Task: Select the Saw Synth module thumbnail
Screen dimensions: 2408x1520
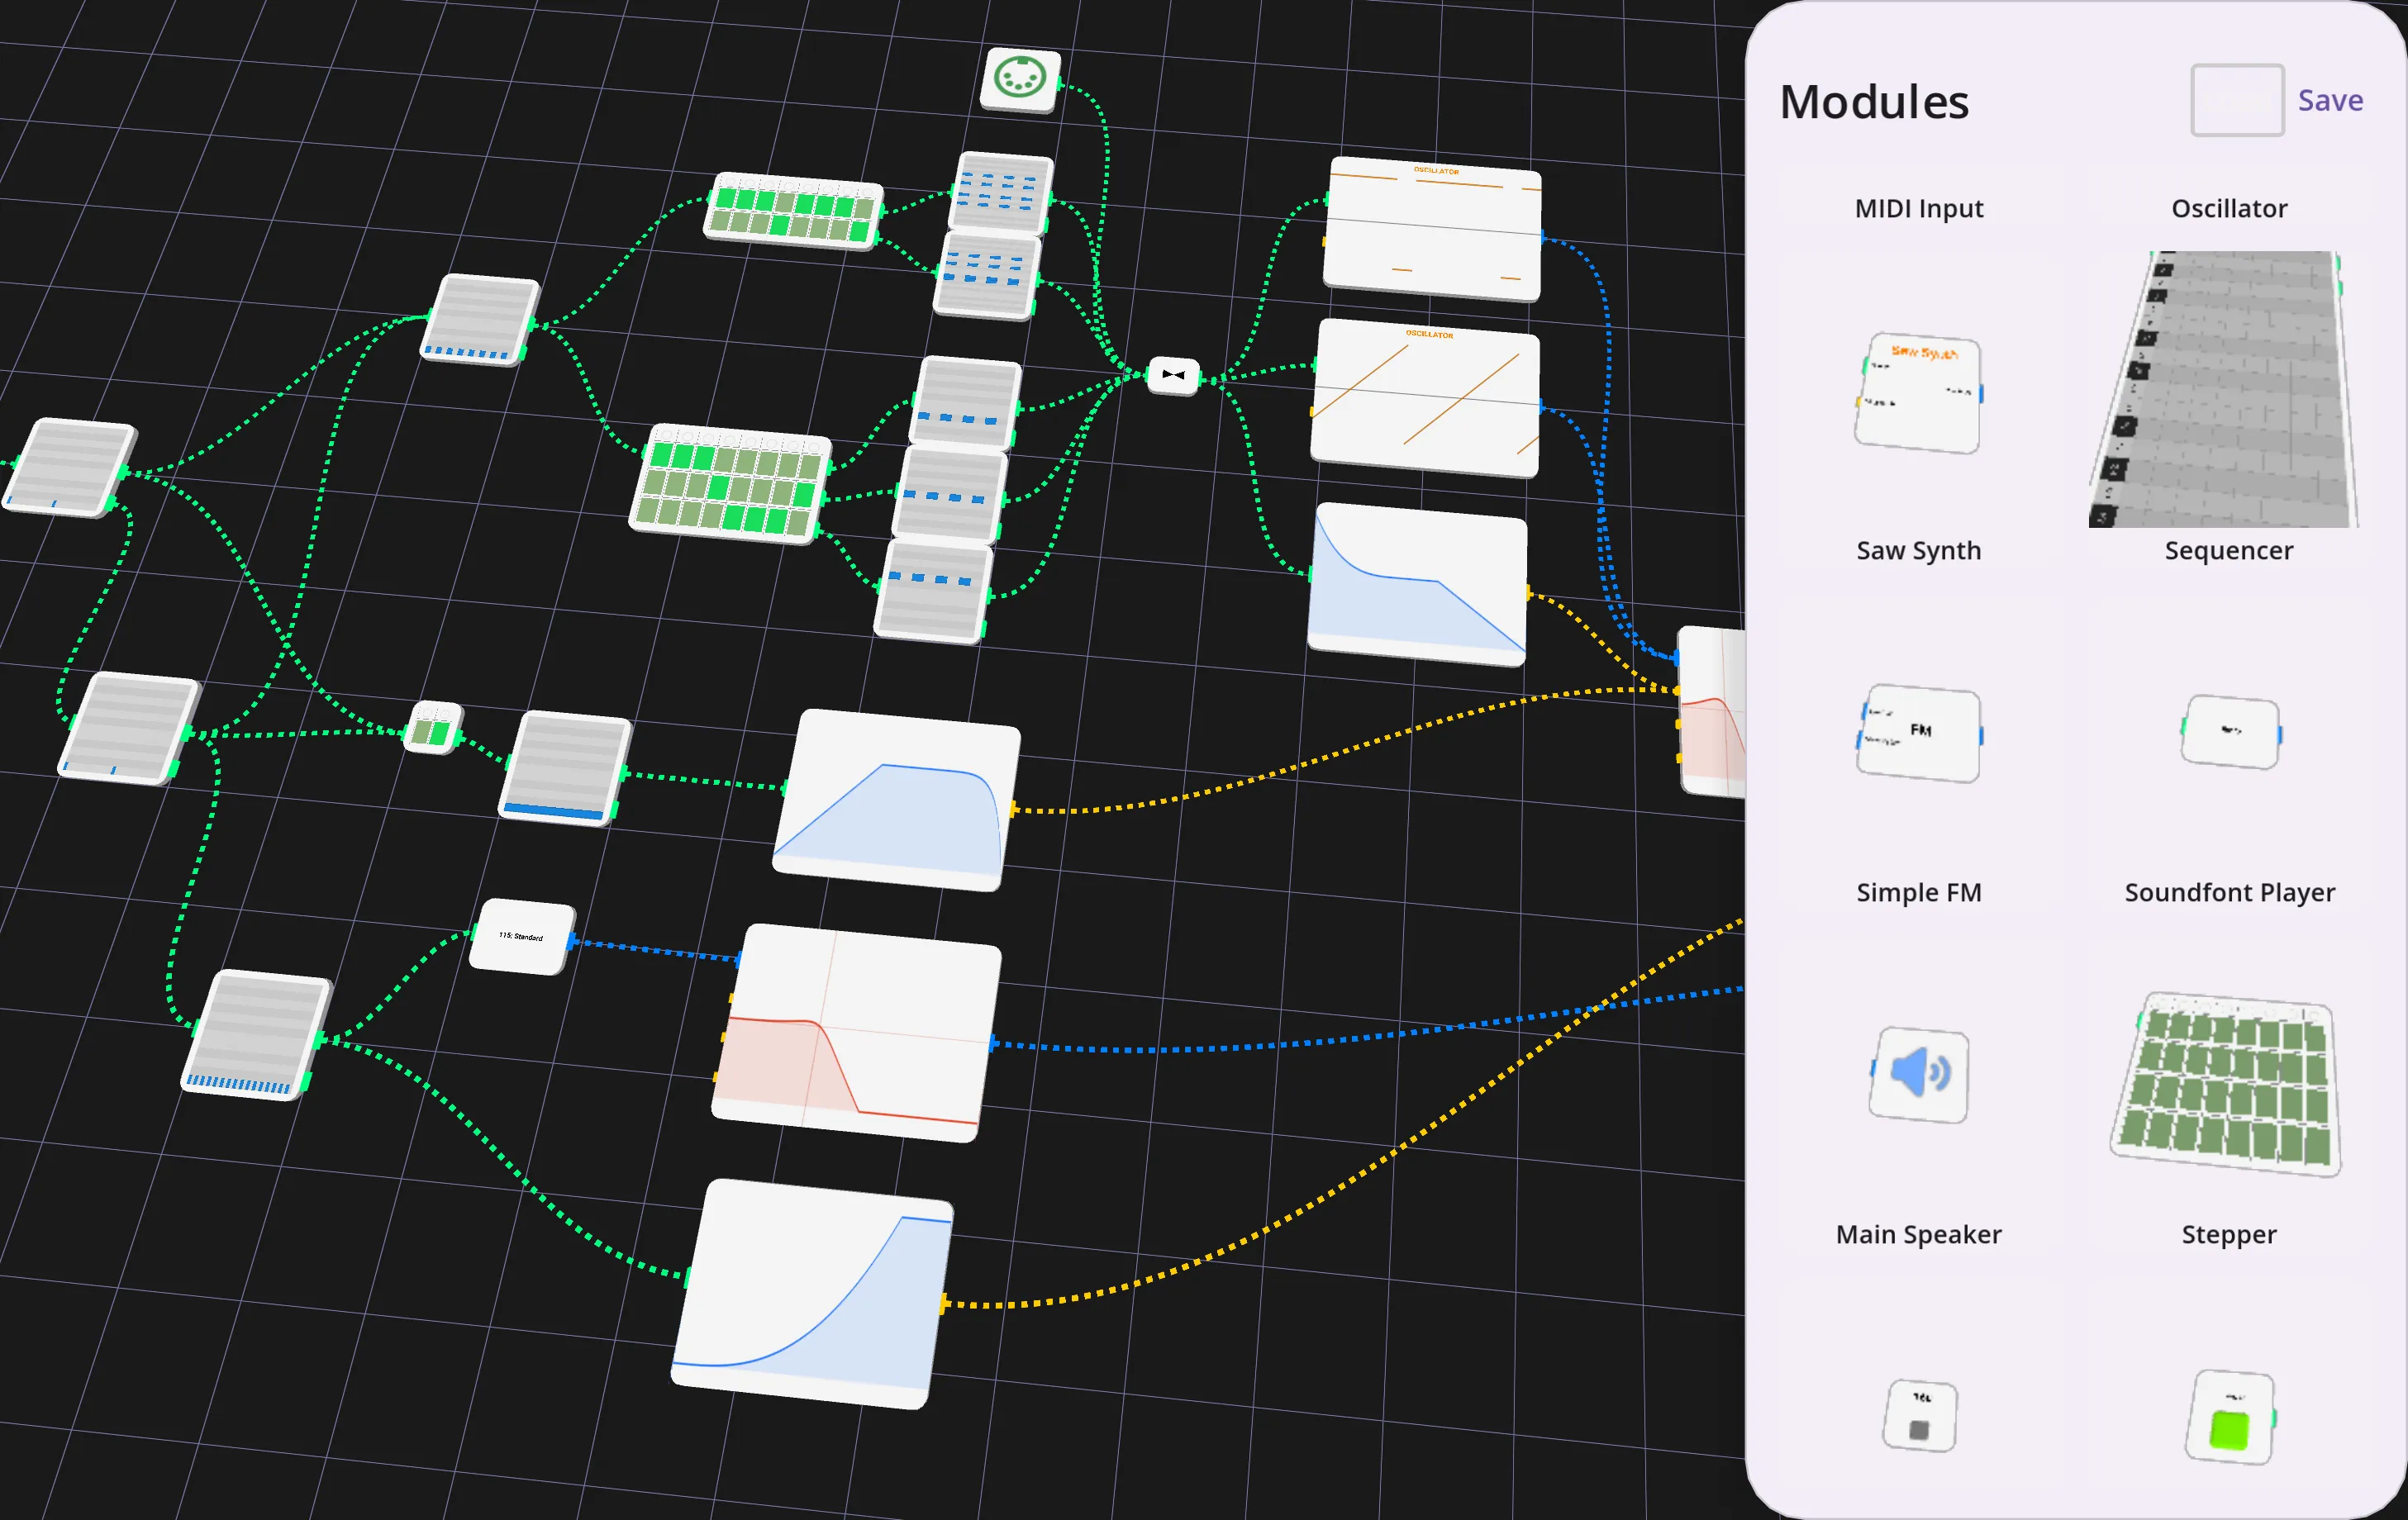Action: point(1918,393)
